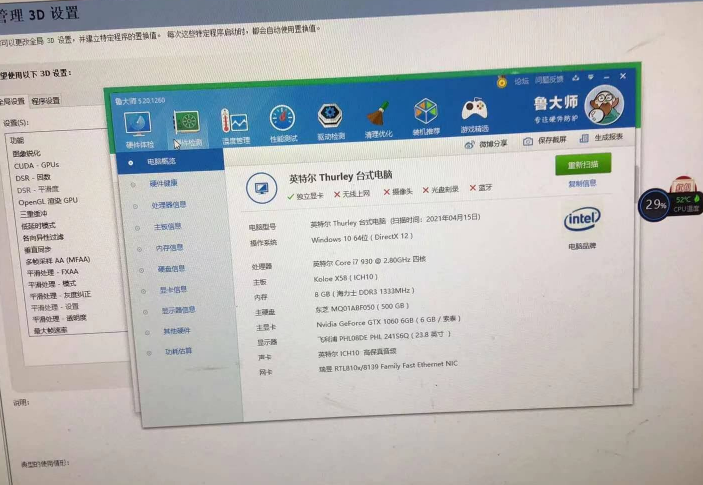Click the gold medal icon in title bar

click(x=502, y=82)
